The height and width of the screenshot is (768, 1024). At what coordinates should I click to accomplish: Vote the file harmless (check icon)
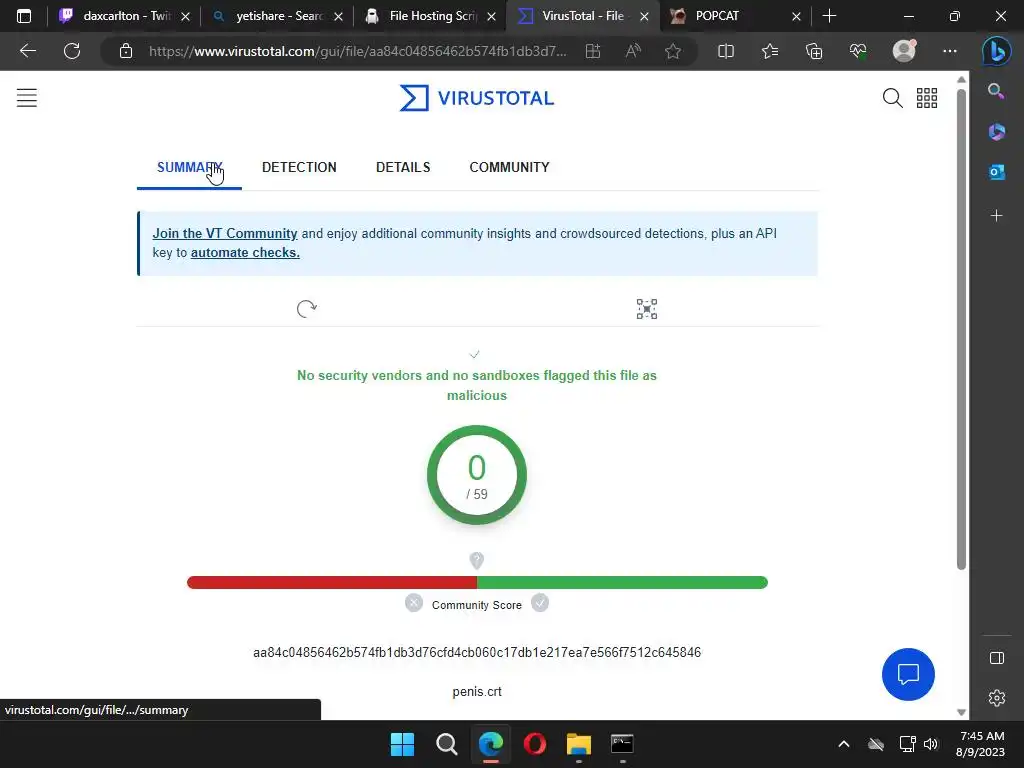coord(539,603)
